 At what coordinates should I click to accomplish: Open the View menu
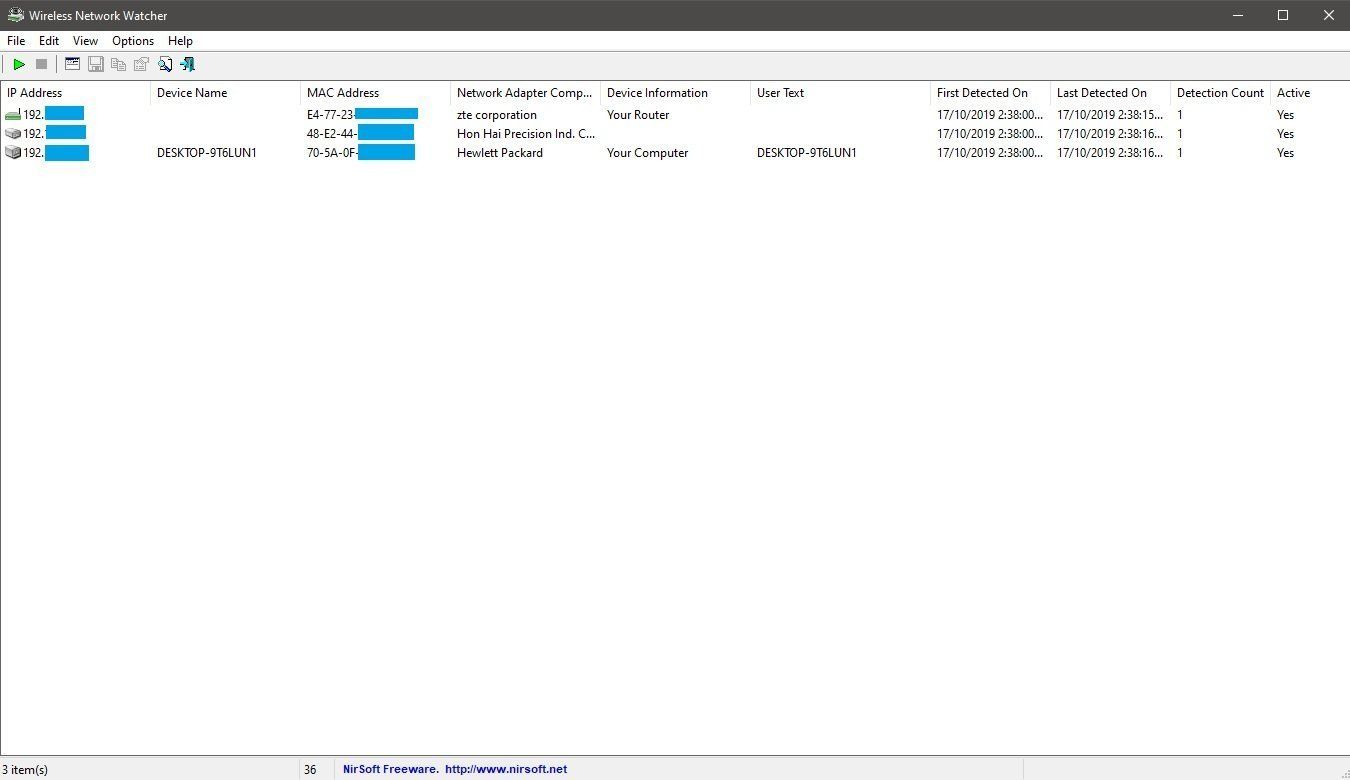(85, 41)
